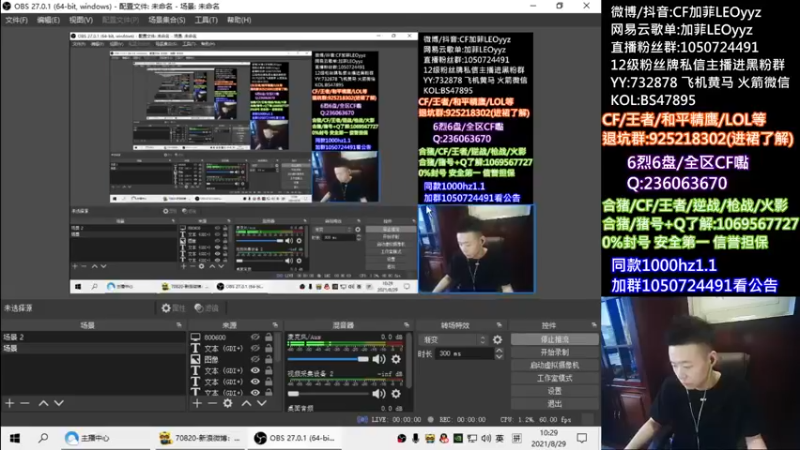Screen dimensions: 800x450
Task: Click the 属性 gear button above the panels
Action: click(x=173, y=308)
